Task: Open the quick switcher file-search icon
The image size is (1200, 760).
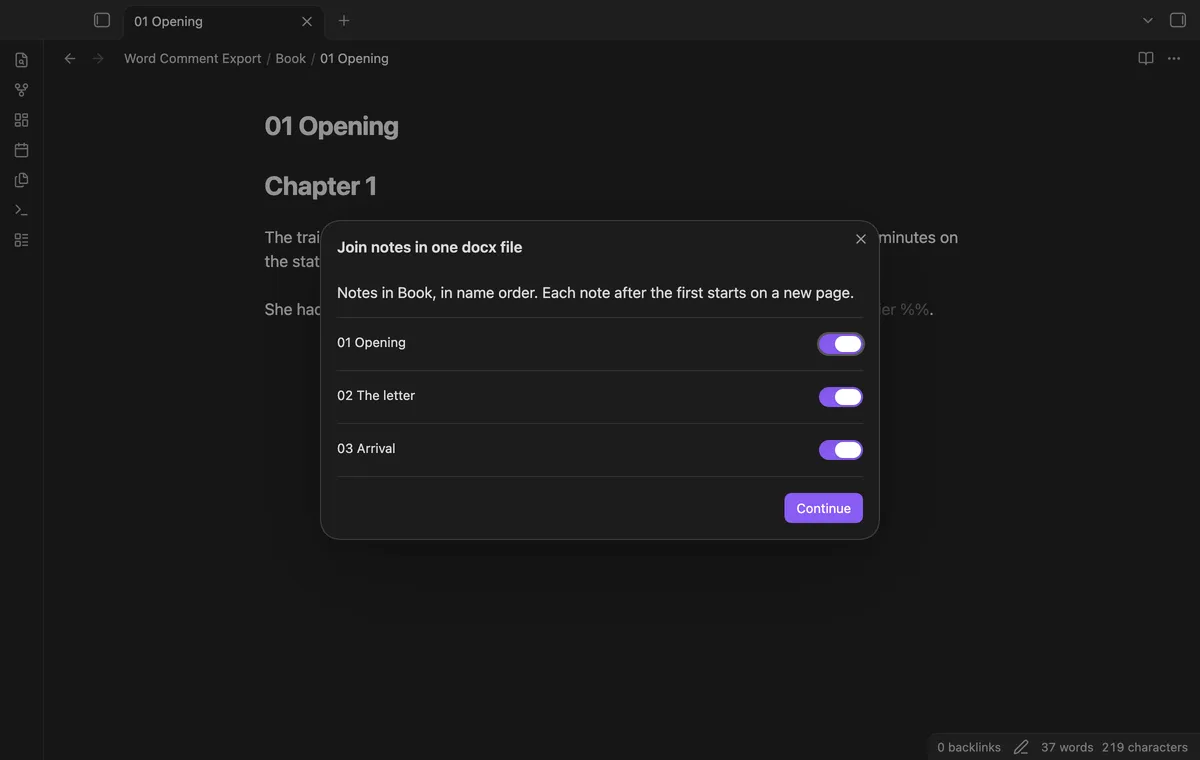Action: pos(21,60)
